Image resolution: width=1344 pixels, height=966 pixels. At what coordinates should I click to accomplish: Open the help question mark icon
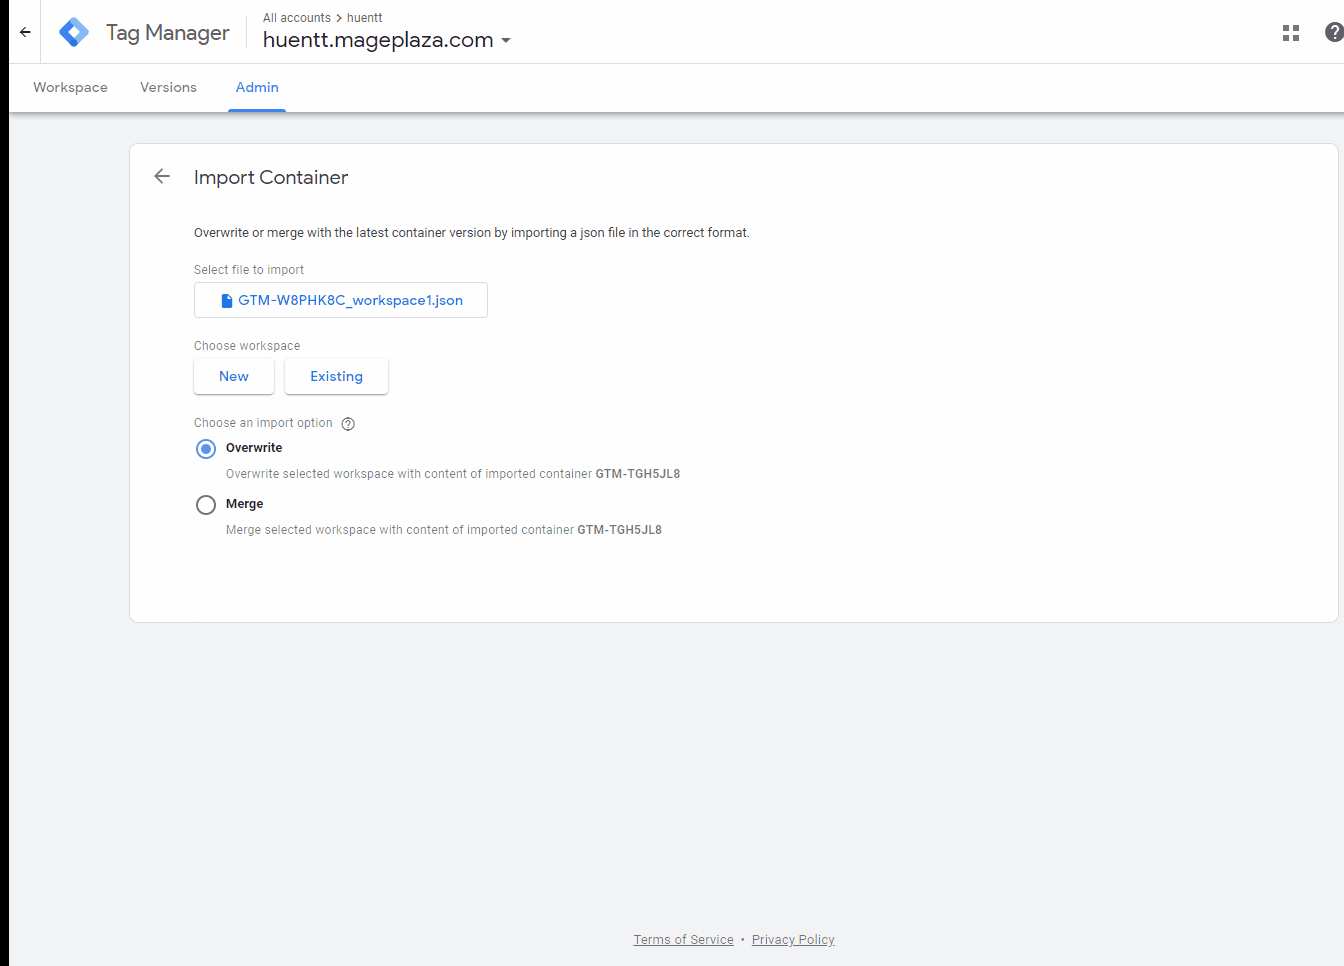pos(1334,32)
